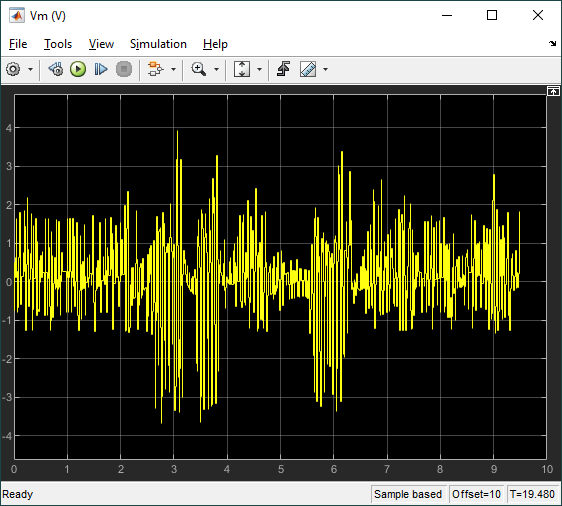Select the Zoom magnifier tool
Viewport: 562px width, 506px height.
coord(199,69)
